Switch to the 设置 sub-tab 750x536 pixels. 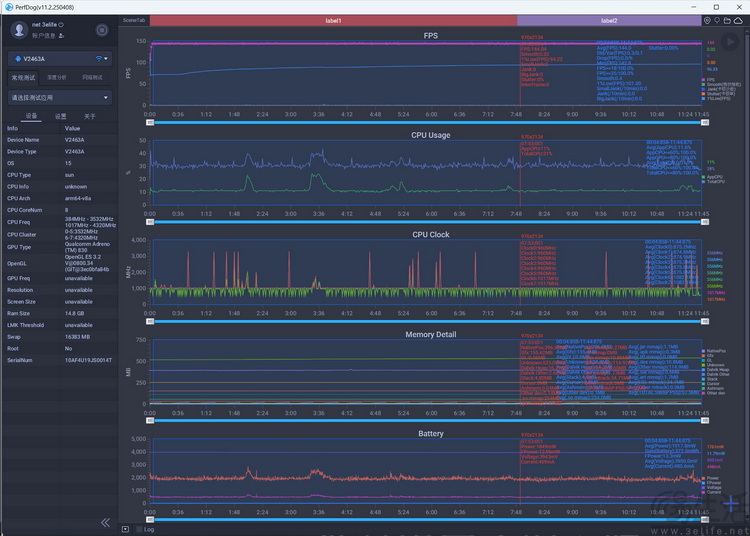pyautogui.click(x=61, y=116)
